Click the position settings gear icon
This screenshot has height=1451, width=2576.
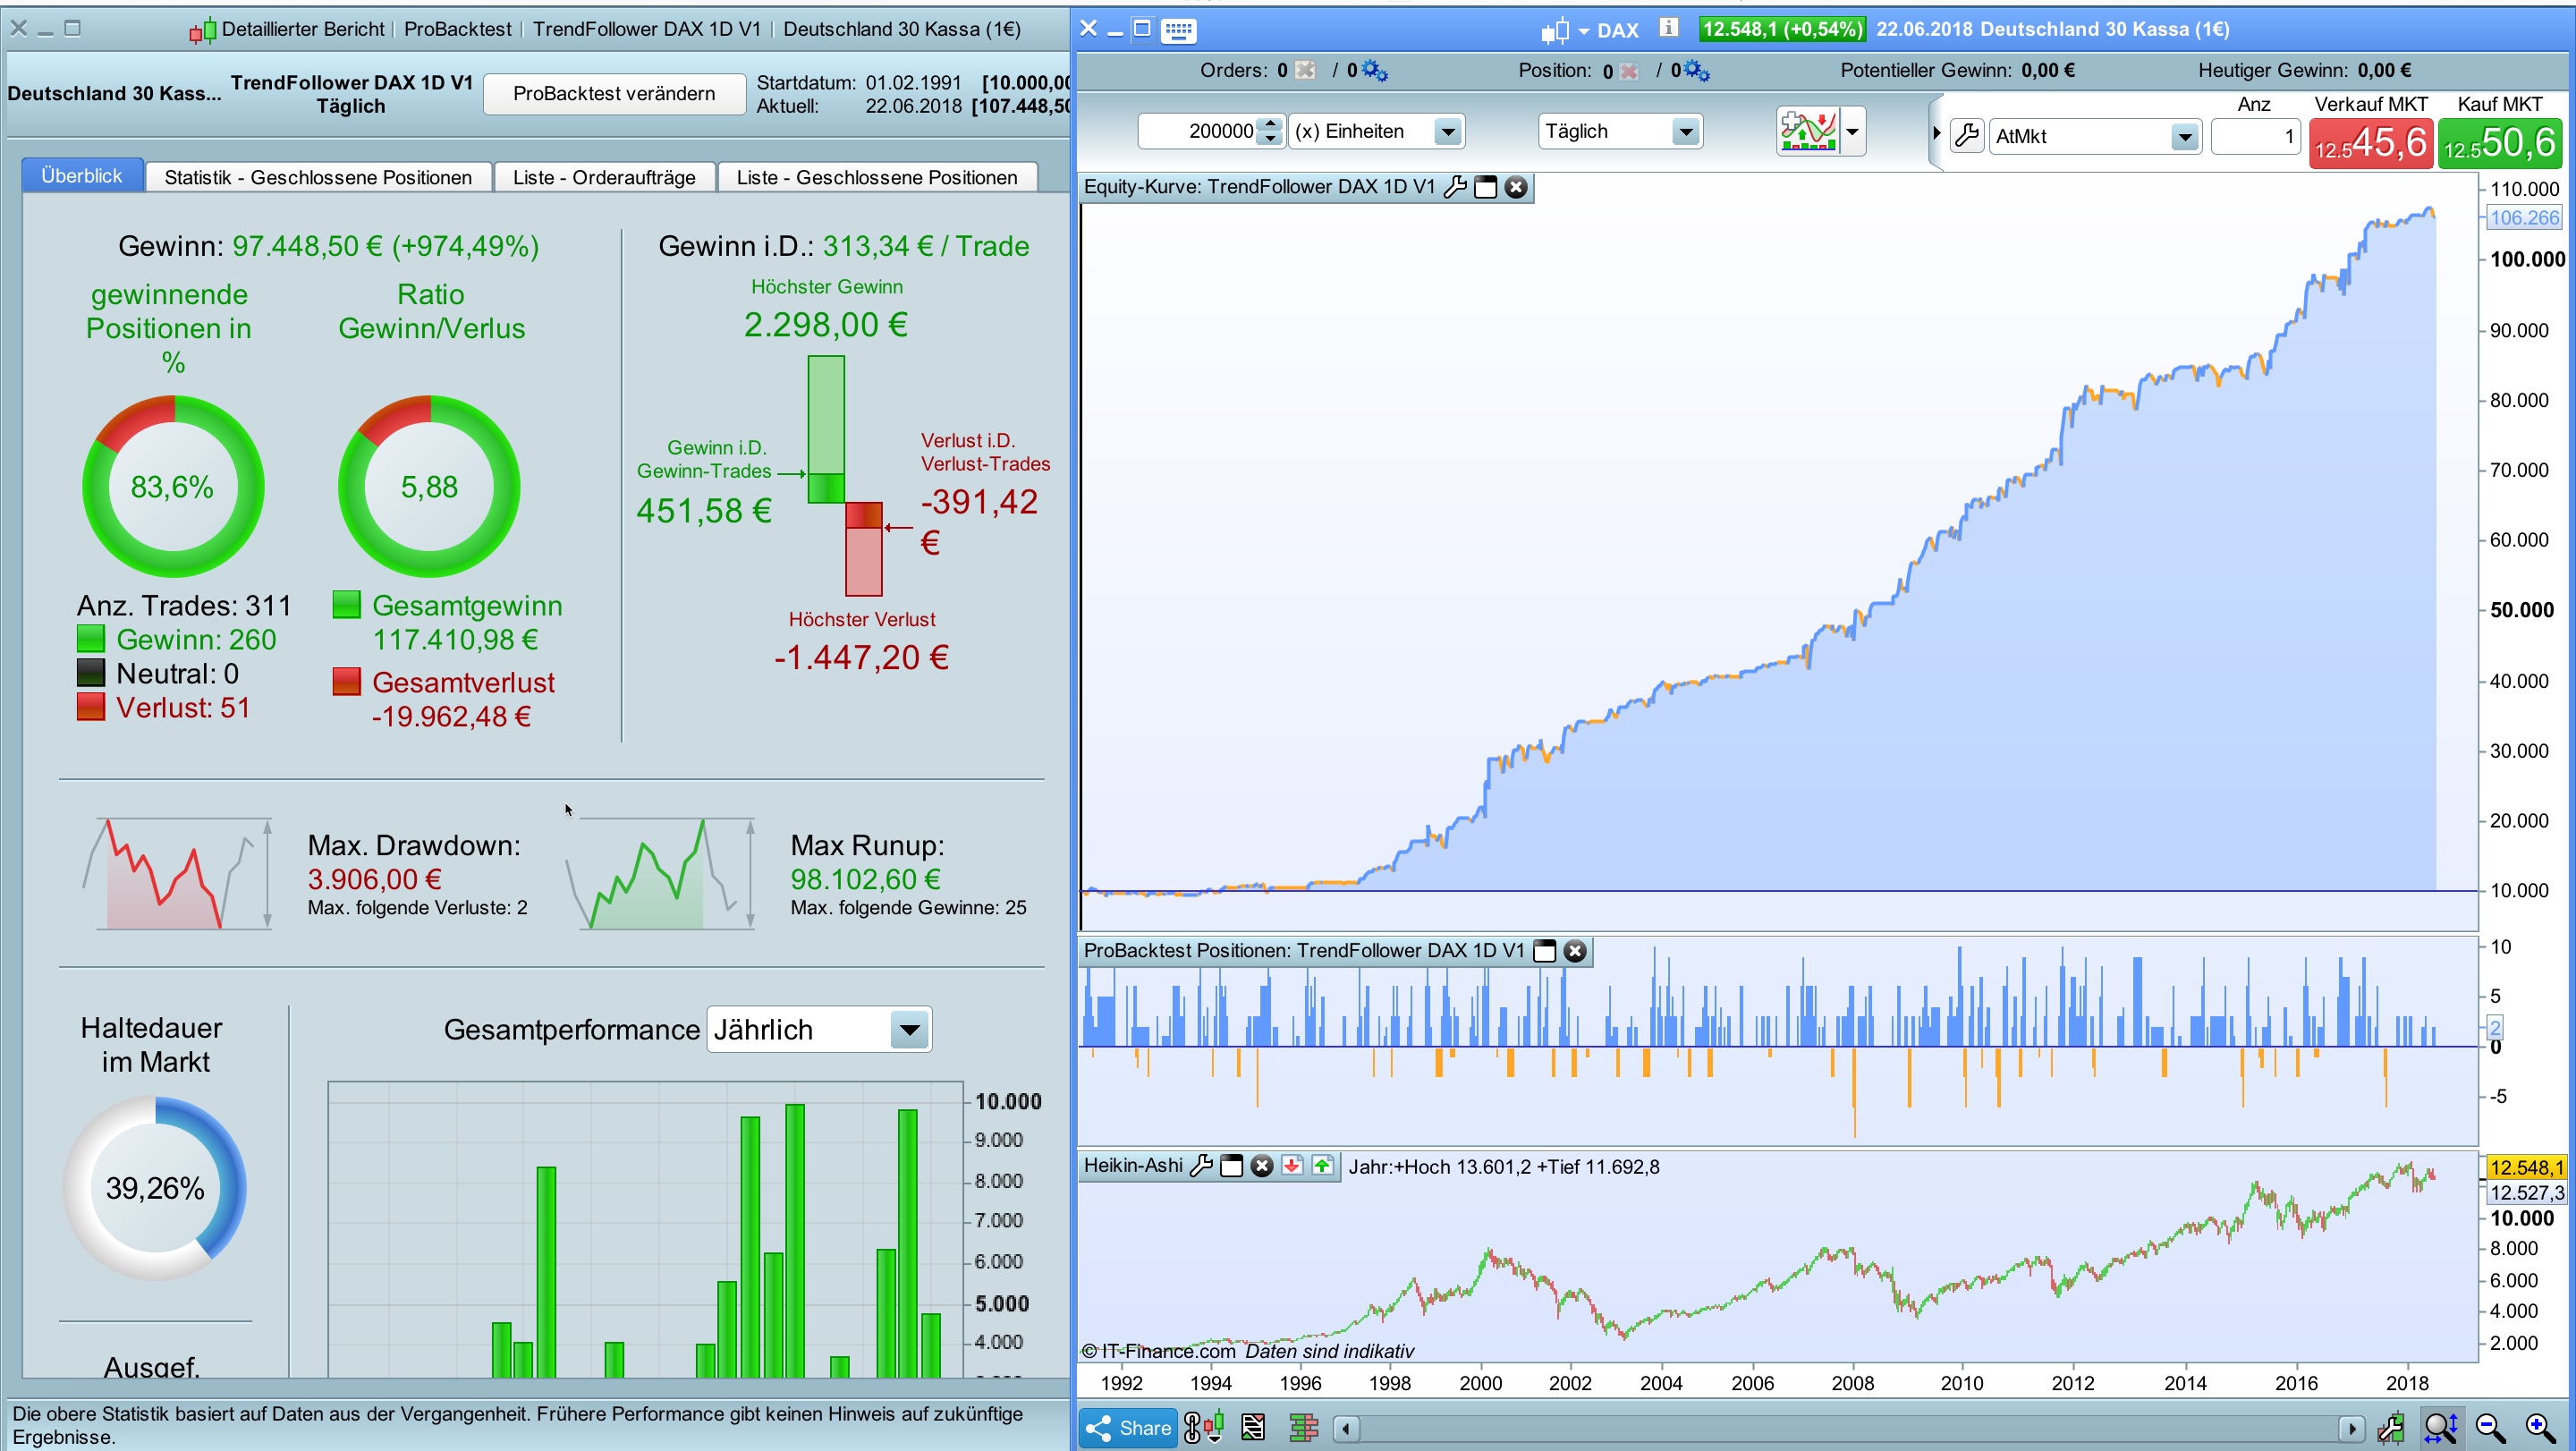tap(1697, 70)
